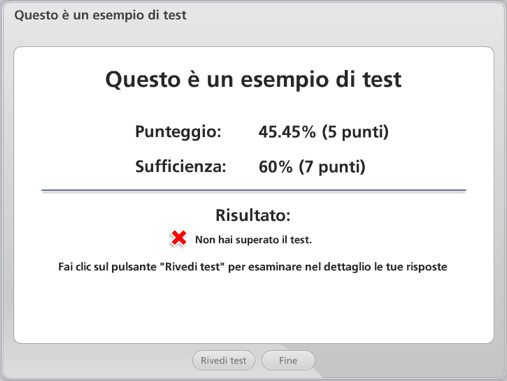
Task: Click the (5 punti) score text
Action: click(355, 132)
